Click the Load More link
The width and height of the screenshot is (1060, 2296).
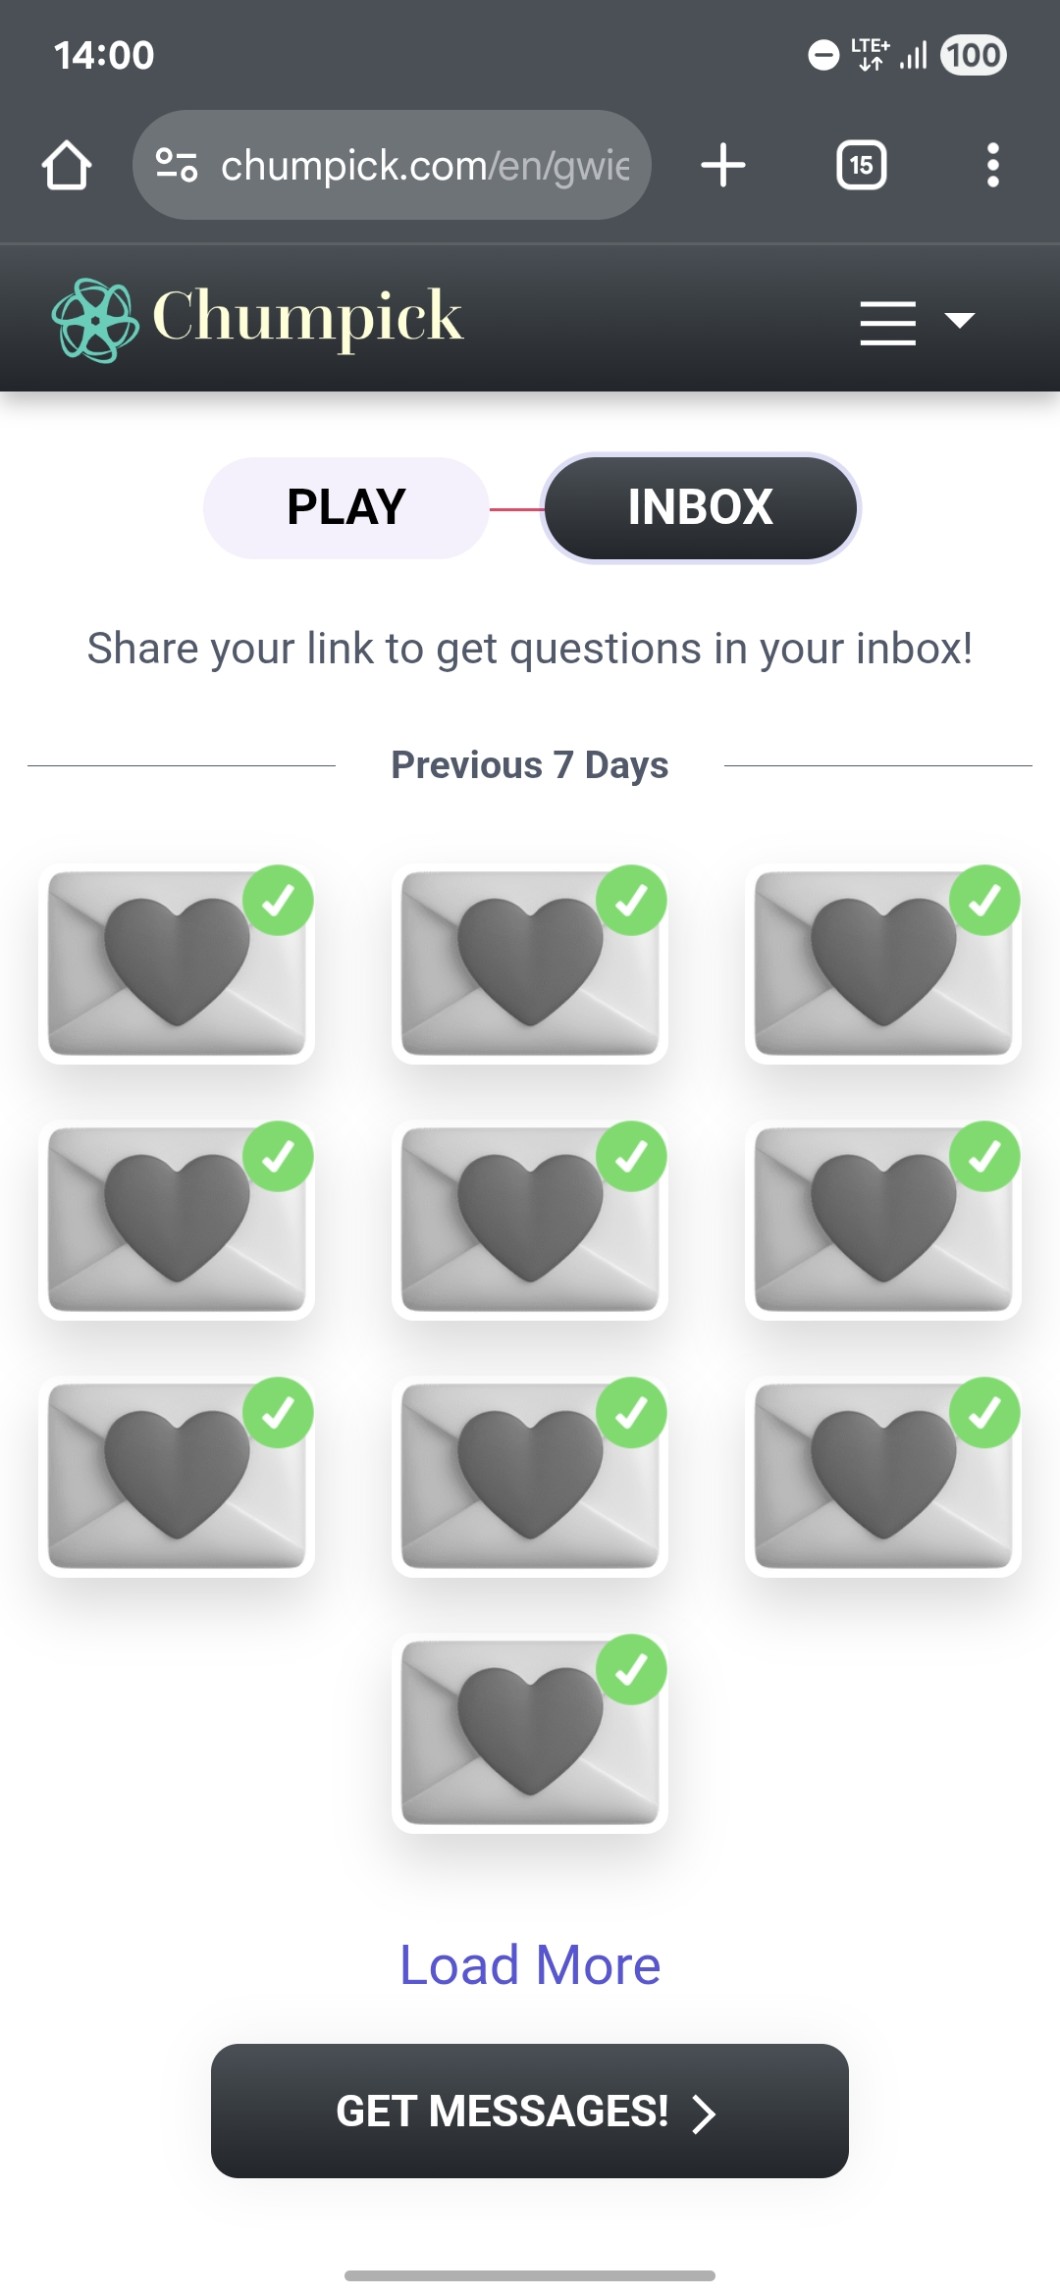[530, 1965]
